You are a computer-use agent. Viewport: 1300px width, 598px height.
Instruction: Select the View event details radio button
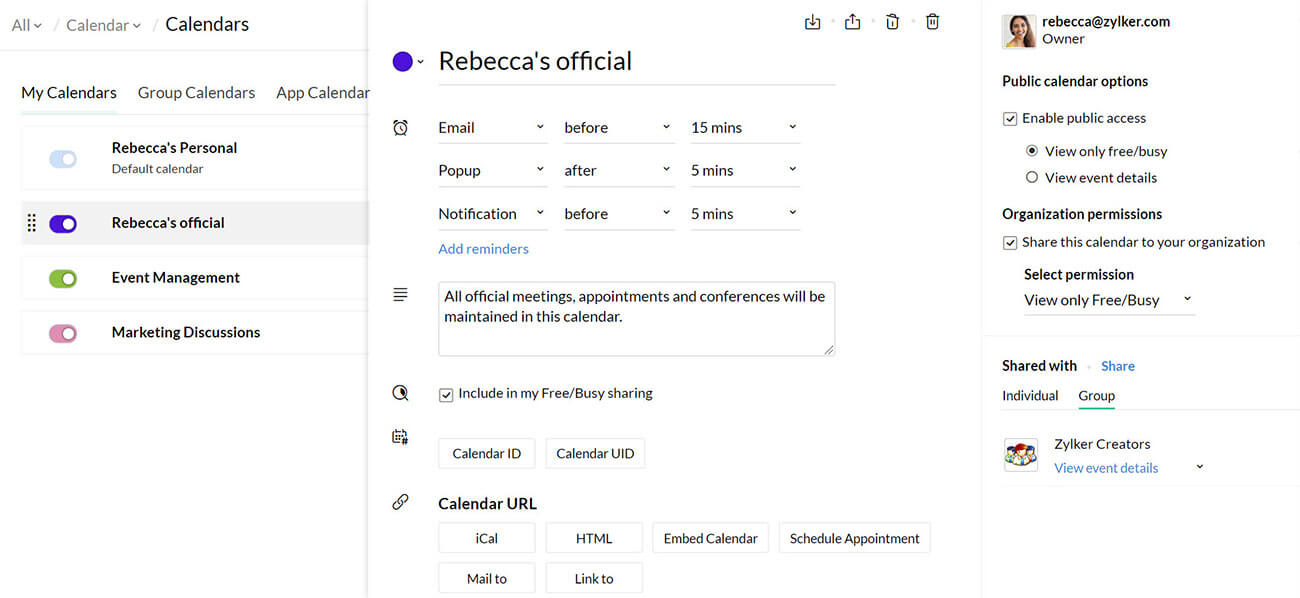pos(1032,178)
